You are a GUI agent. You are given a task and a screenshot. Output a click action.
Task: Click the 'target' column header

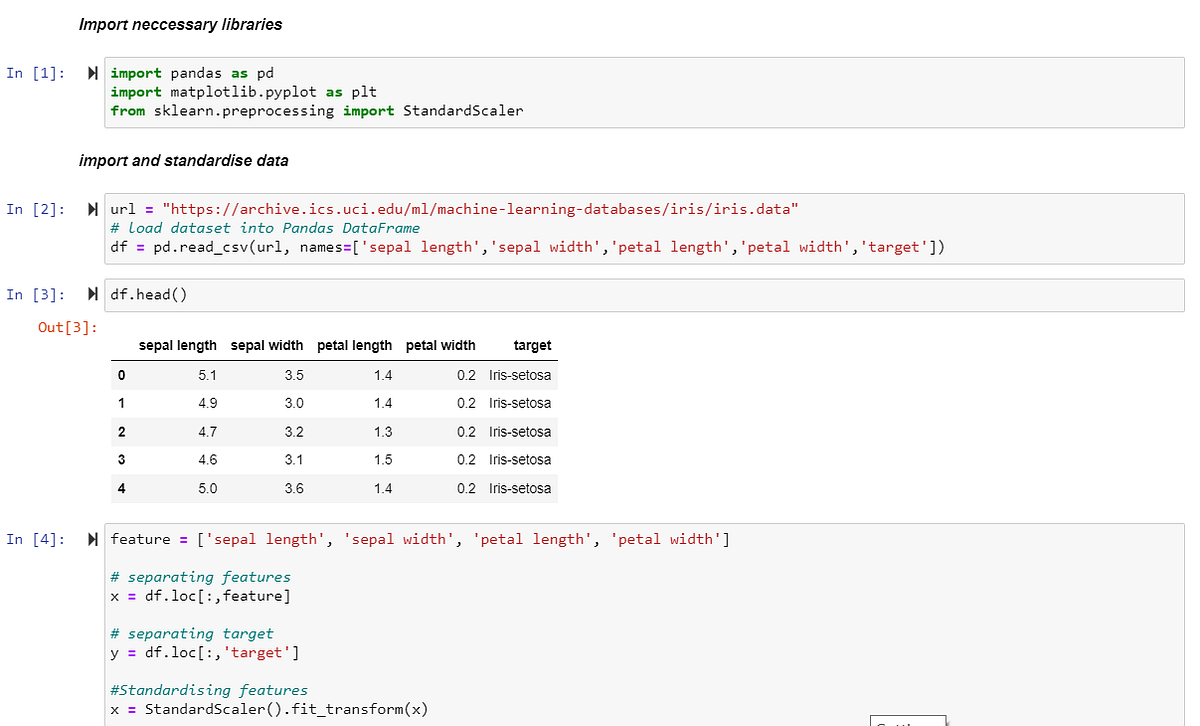(x=532, y=345)
